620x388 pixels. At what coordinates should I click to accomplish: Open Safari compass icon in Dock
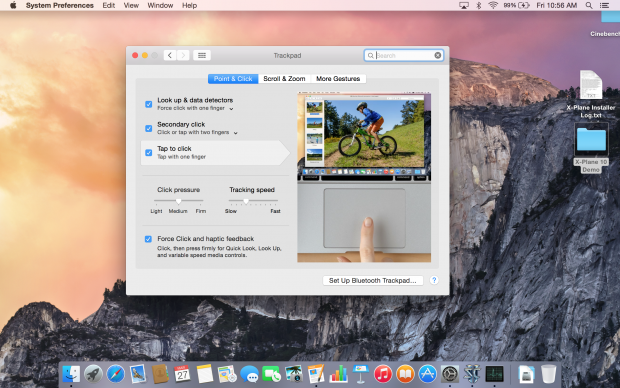click(115, 374)
